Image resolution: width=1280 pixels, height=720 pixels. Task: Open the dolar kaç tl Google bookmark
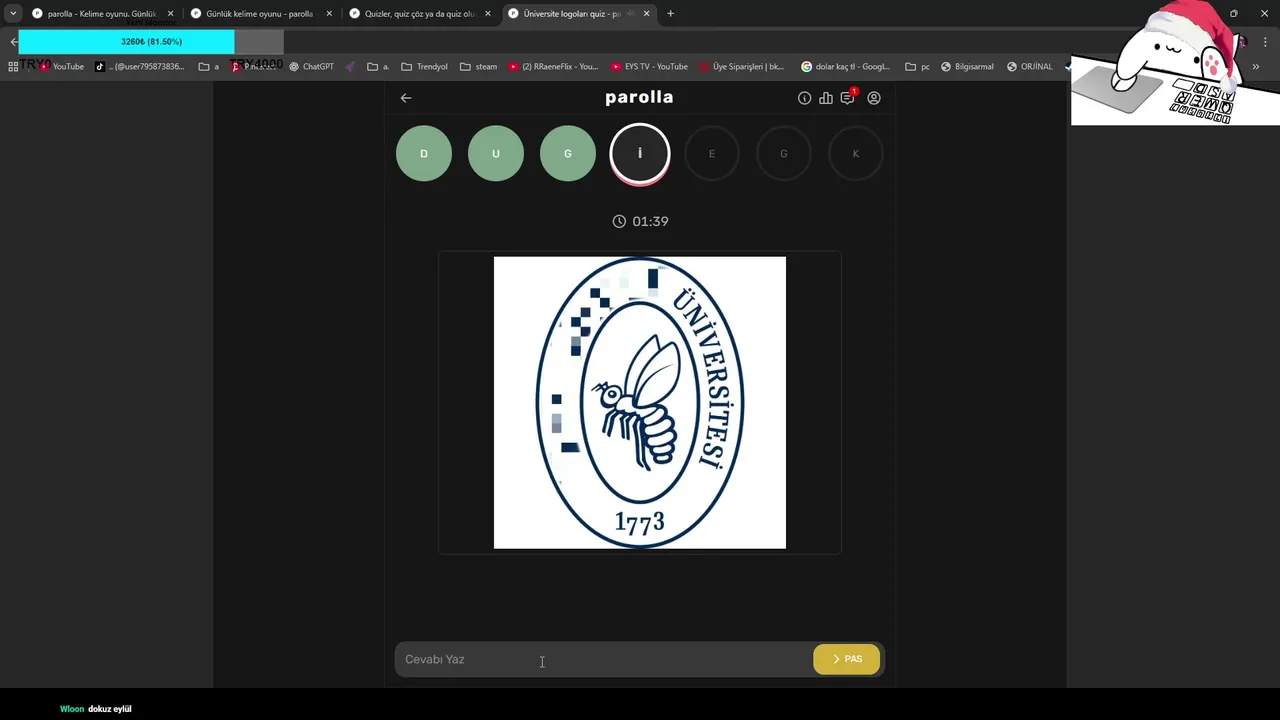845,67
